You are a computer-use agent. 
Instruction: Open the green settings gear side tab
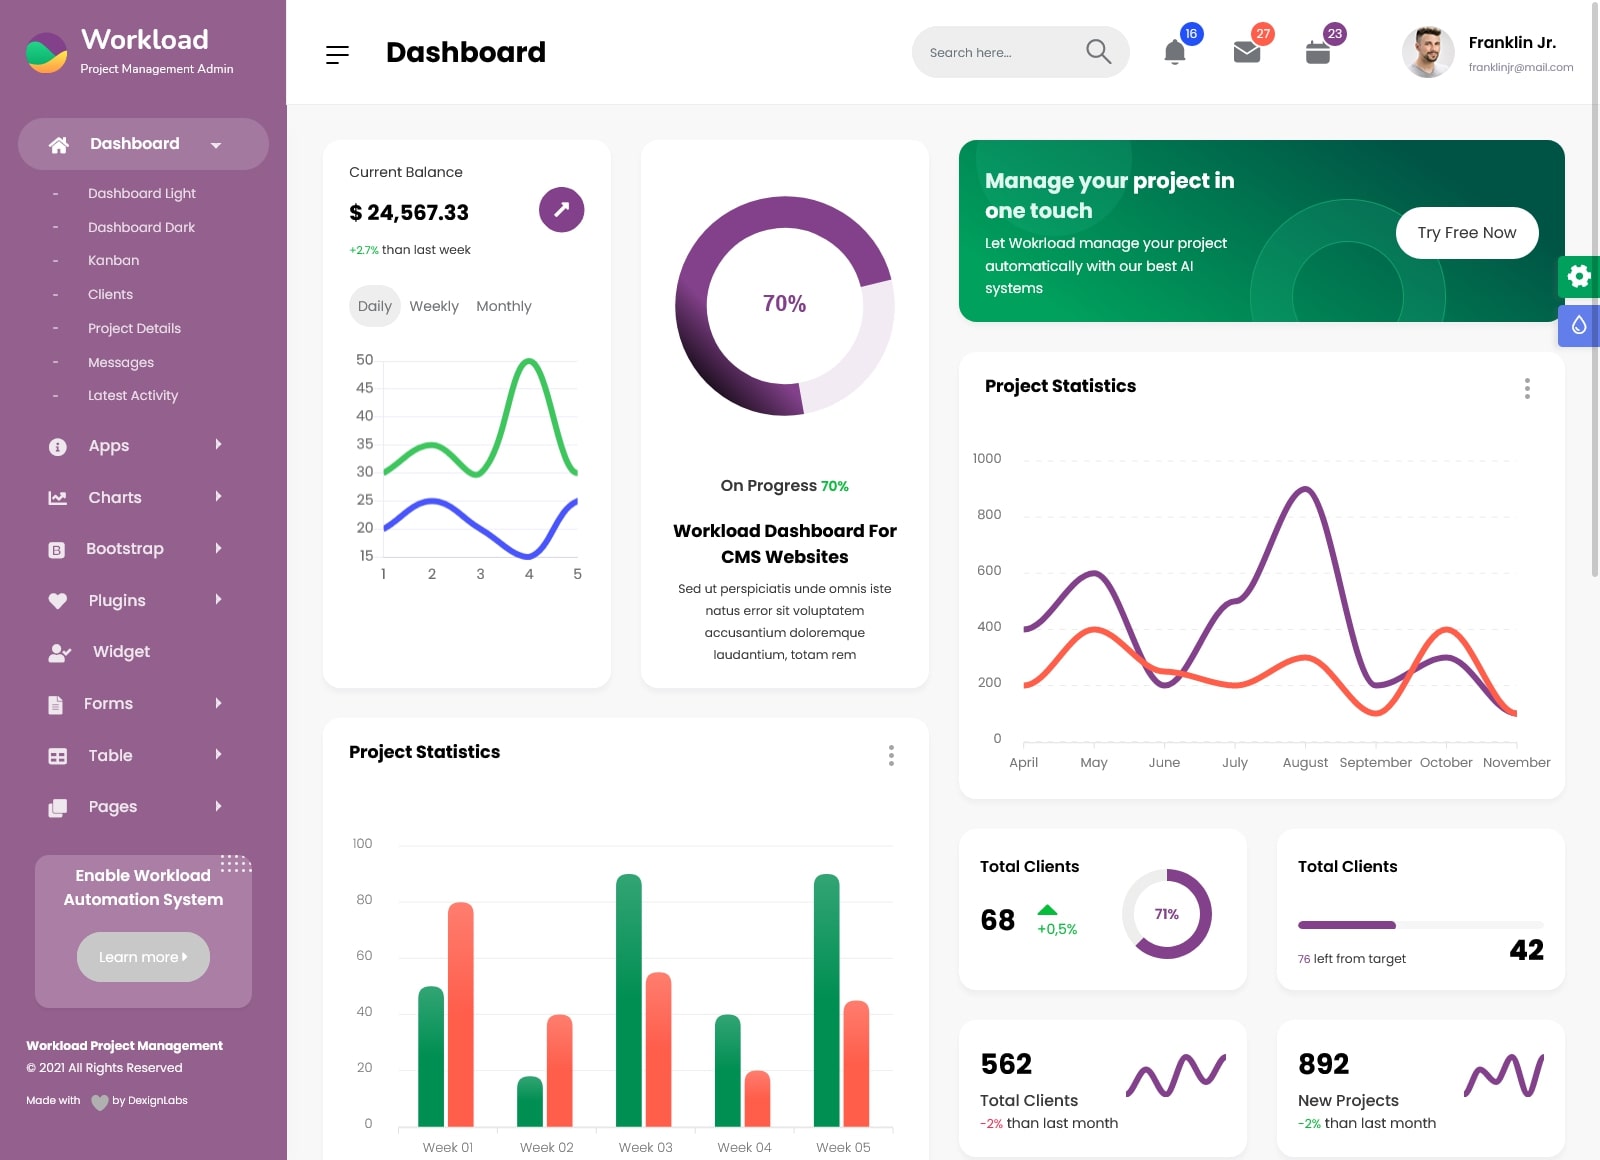click(1579, 276)
